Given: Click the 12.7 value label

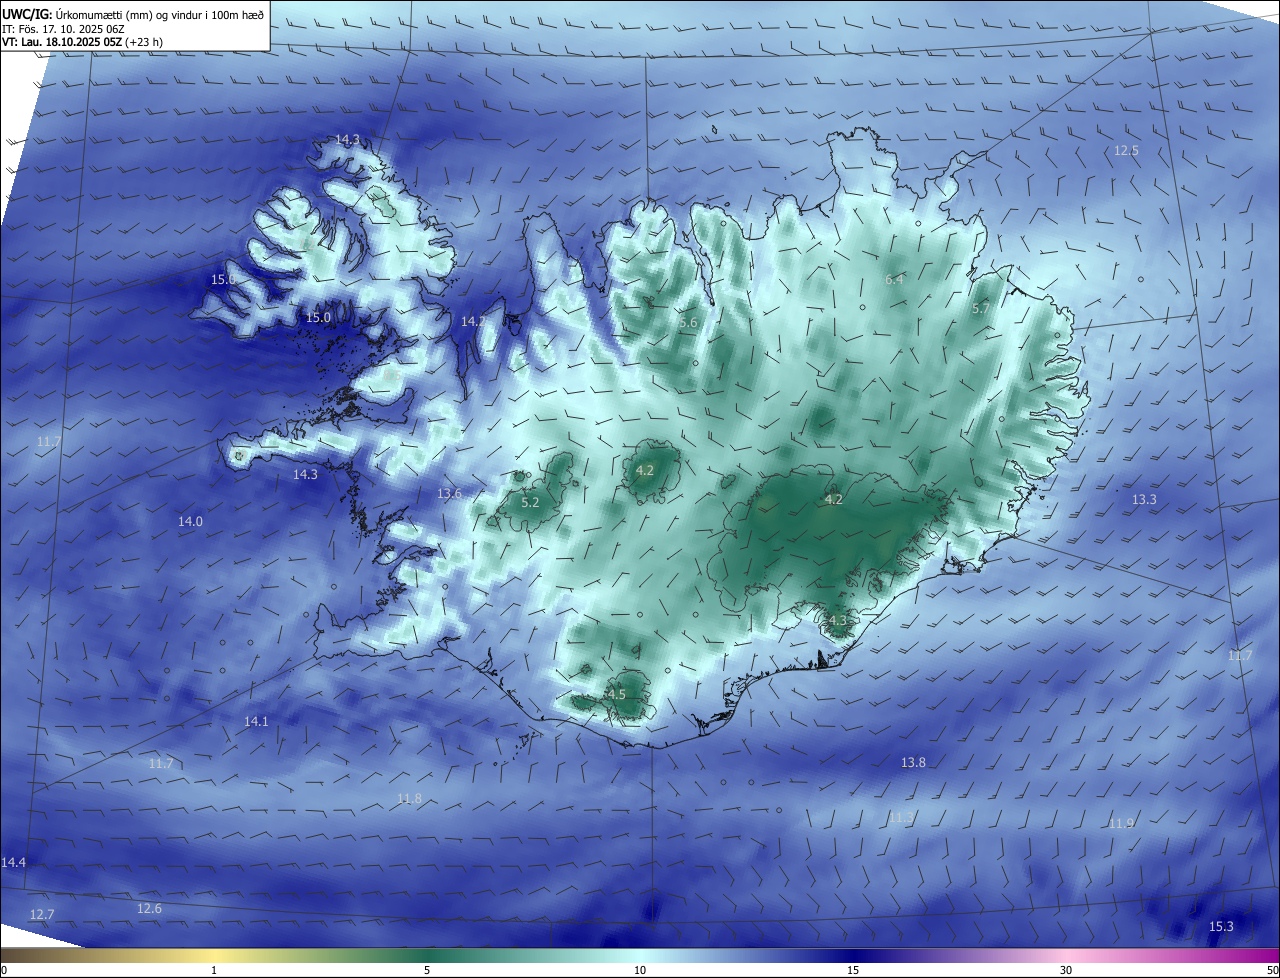Looking at the screenshot, I should click(x=42, y=914).
